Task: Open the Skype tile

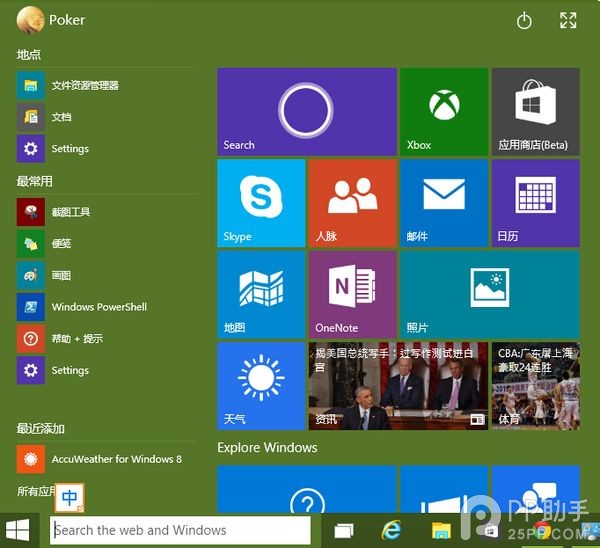Action: point(261,203)
